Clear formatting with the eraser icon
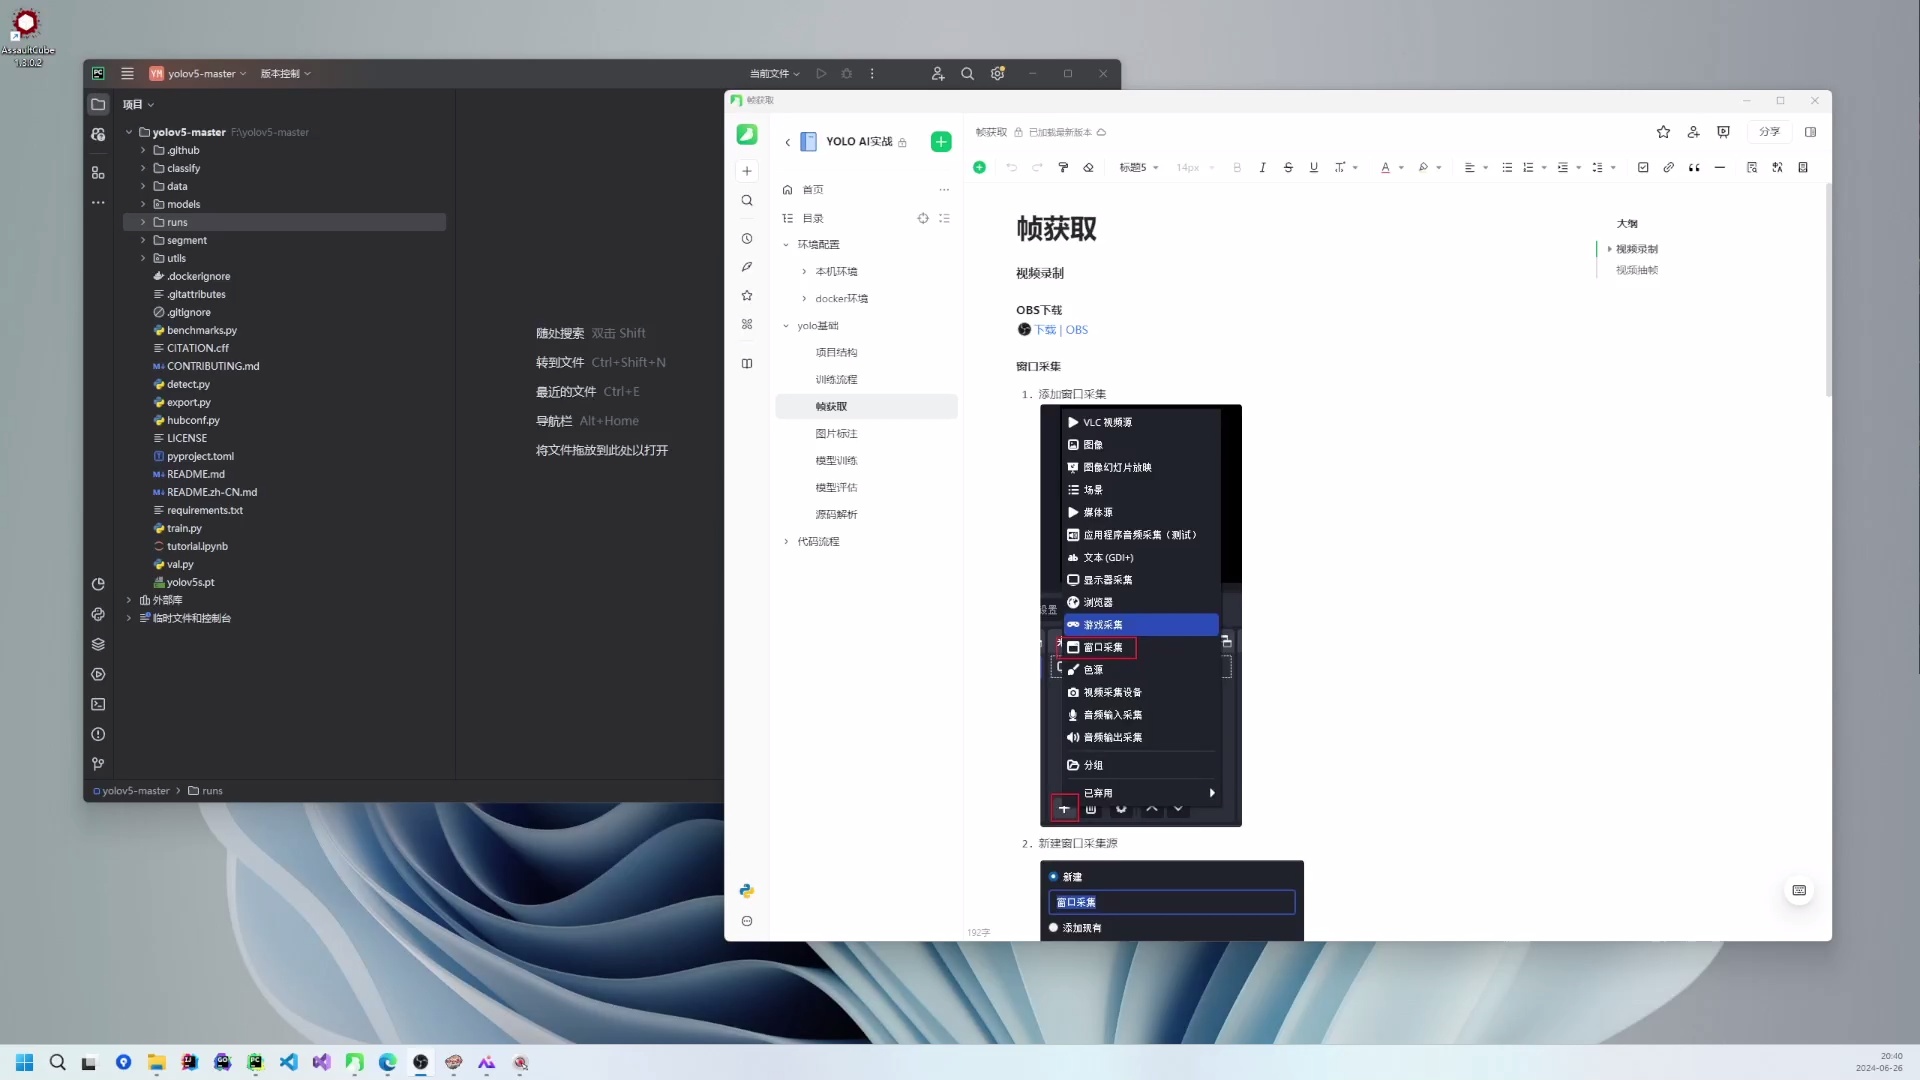This screenshot has height=1080, width=1920. [x=1089, y=167]
